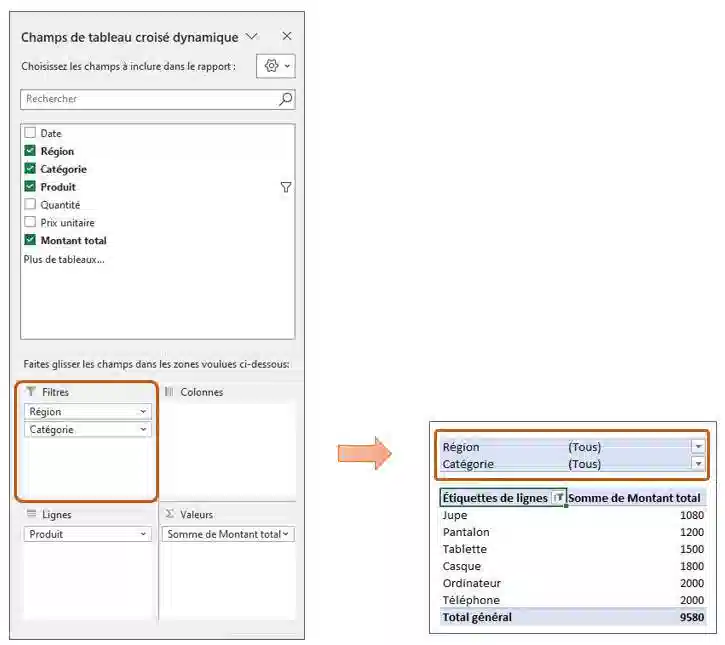Open Étiquettes de lignes filter button
The height and width of the screenshot is (645, 725).
tap(558, 498)
